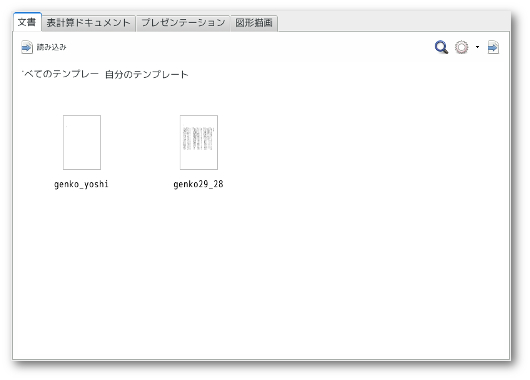Image resolution: width=530 pixels, height=380 pixels.
Task: Click the gear action menu icon
Action: click(x=461, y=47)
